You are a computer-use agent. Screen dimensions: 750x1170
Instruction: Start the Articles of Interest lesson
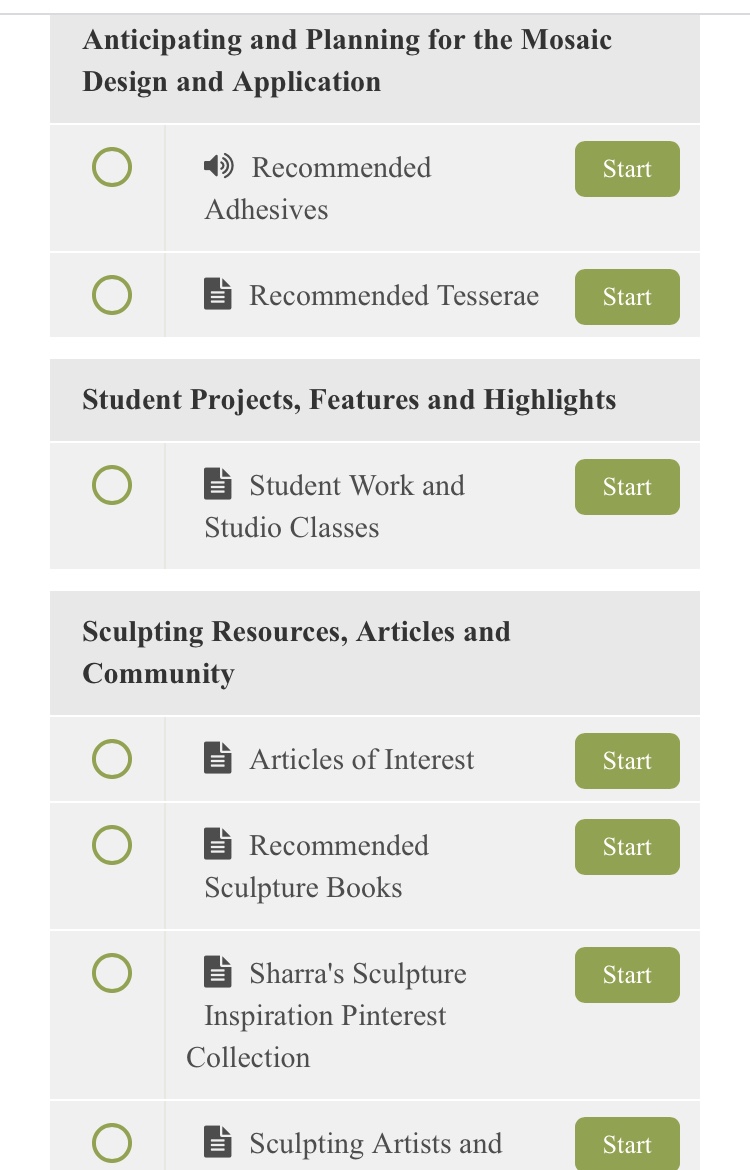pos(627,760)
